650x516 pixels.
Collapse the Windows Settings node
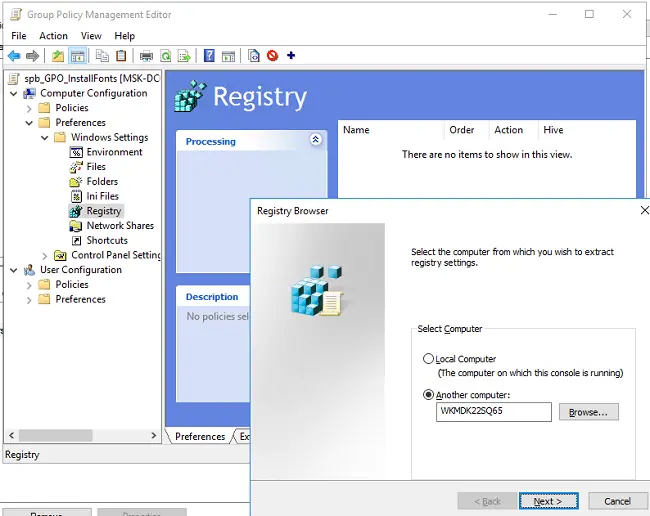click(x=44, y=138)
